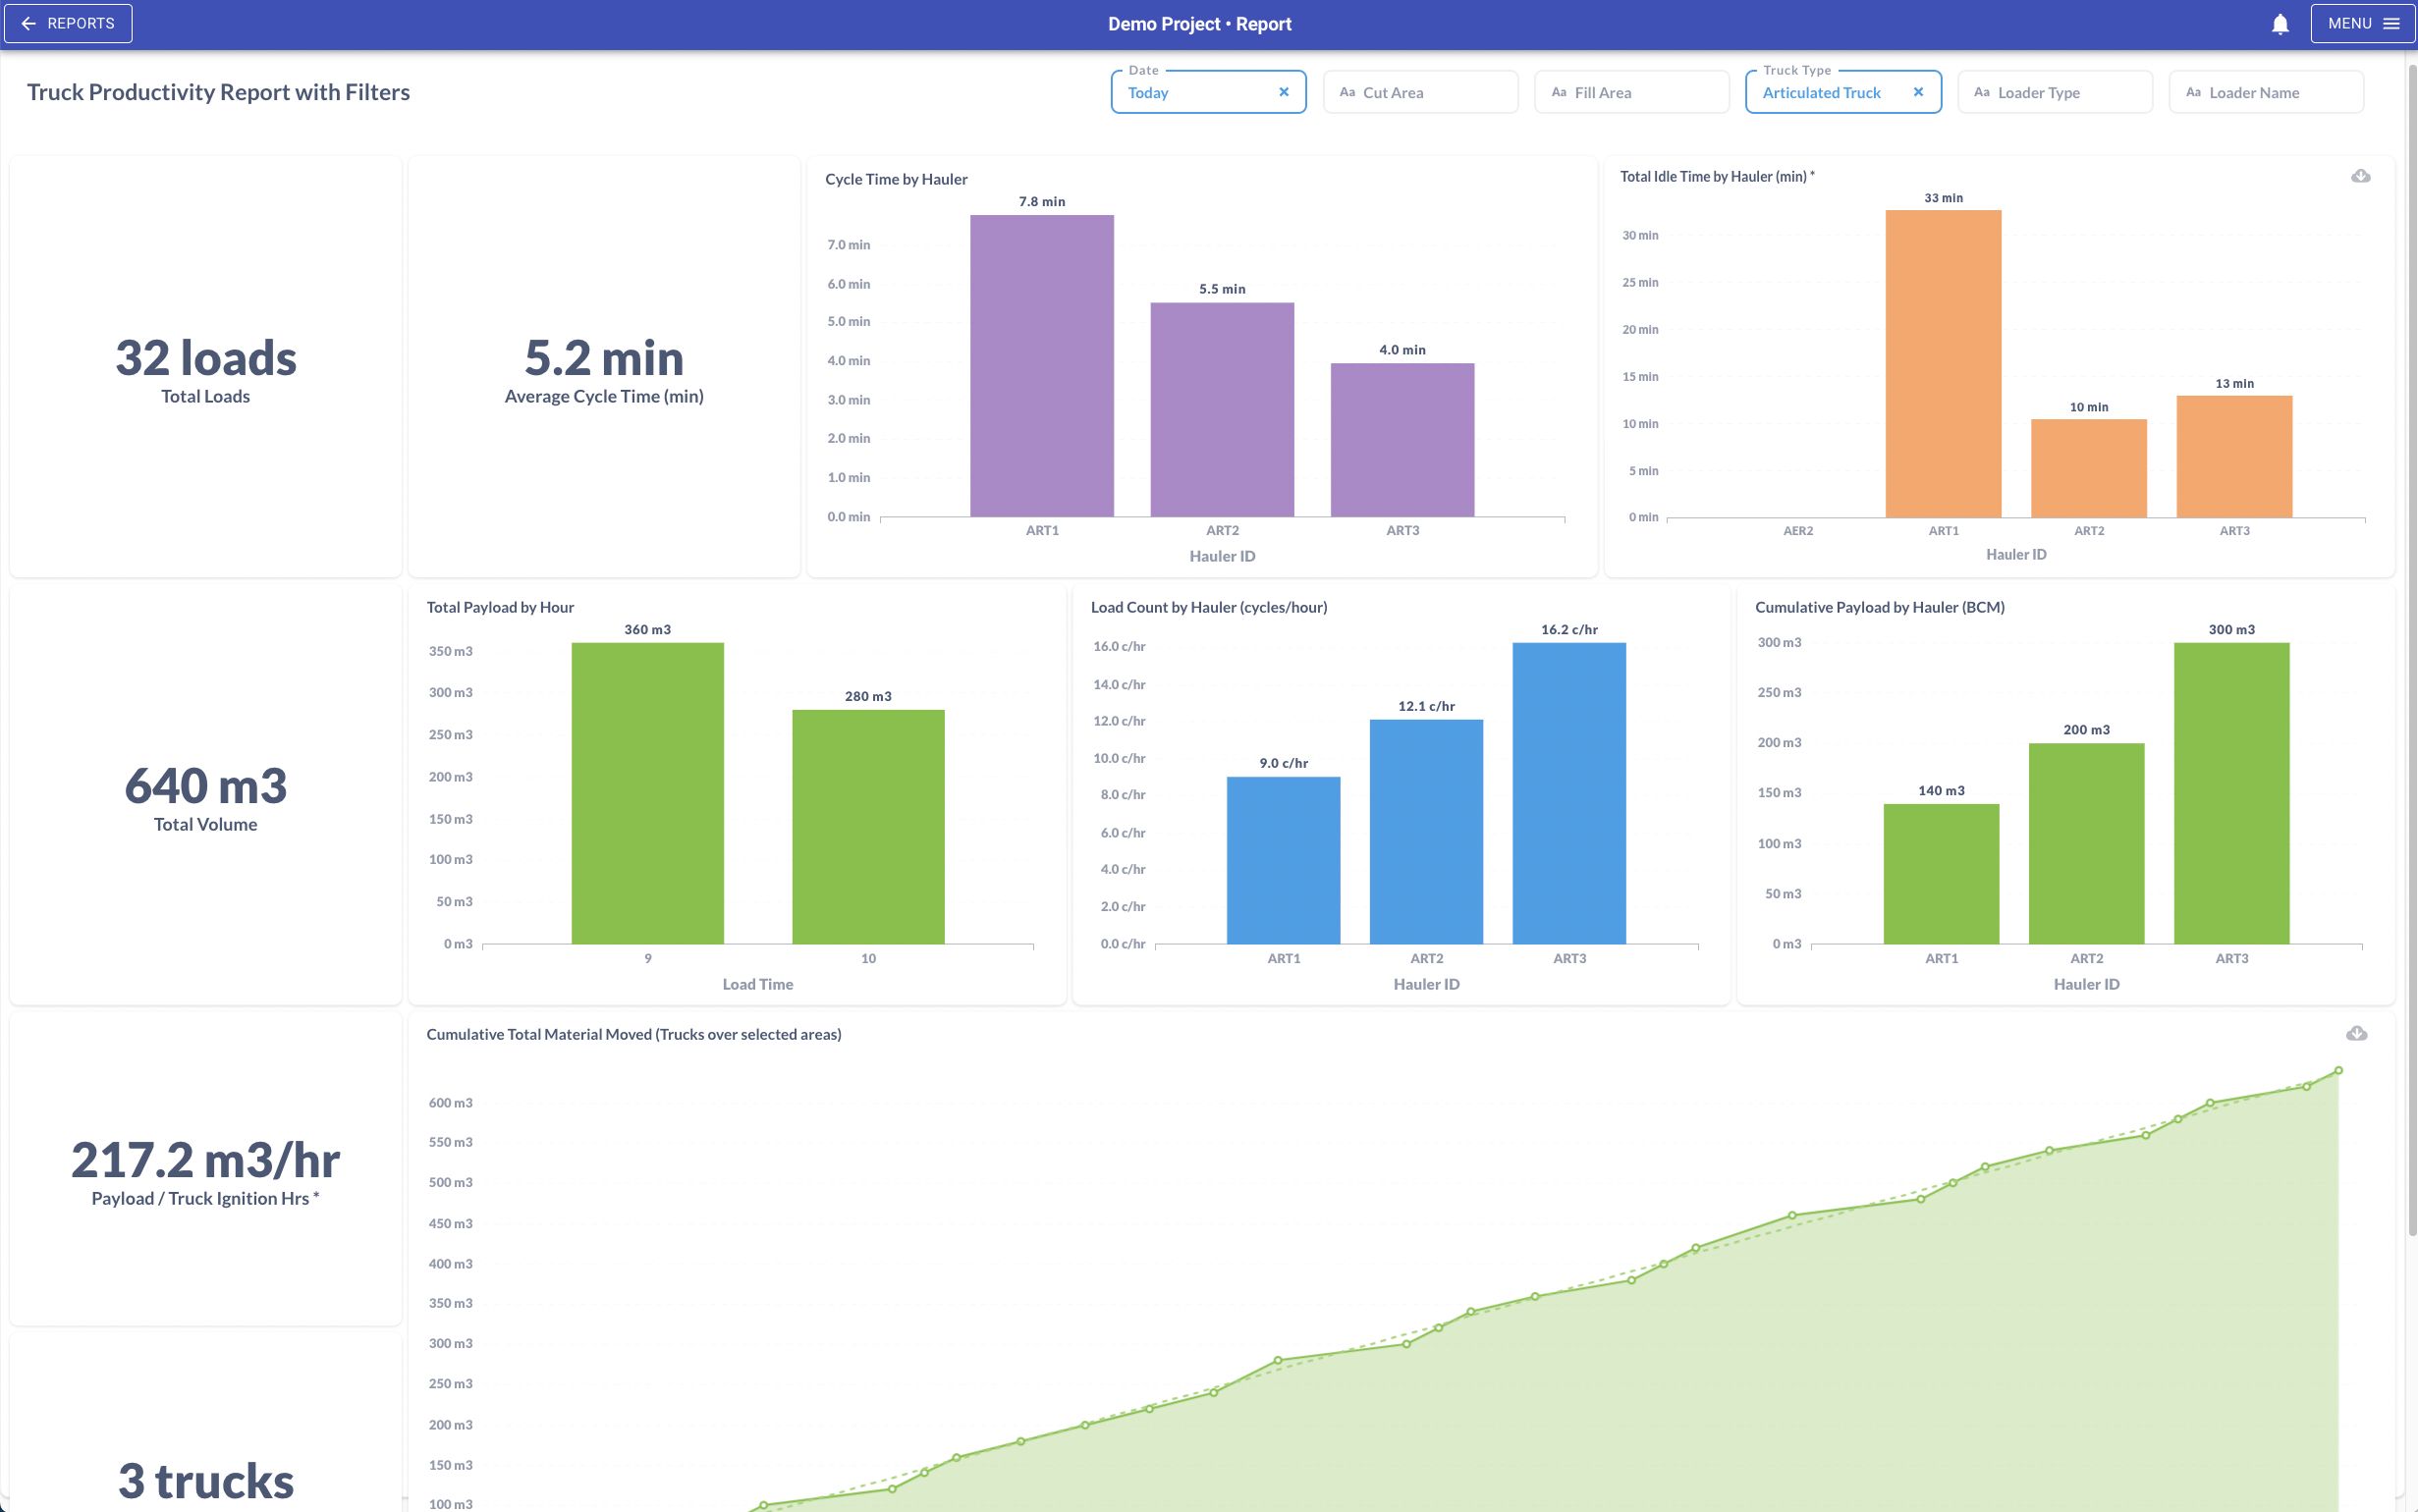Download Total Idle Time chart via cloud icon
This screenshot has width=2418, height=1512.
pyautogui.click(x=2360, y=176)
